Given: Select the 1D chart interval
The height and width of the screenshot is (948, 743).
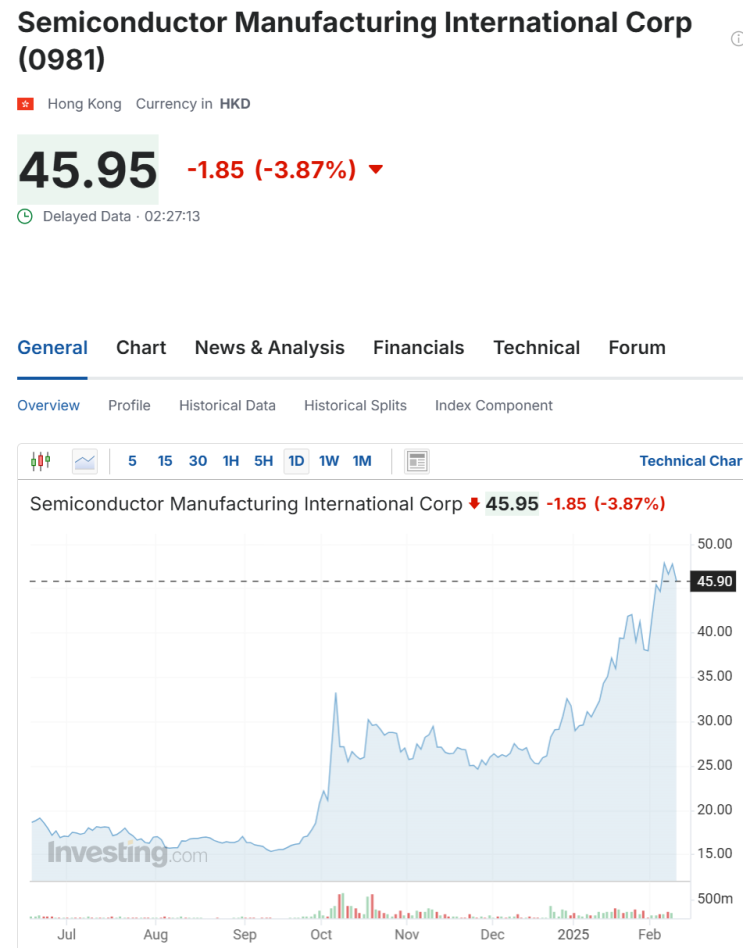Looking at the screenshot, I should pos(296,461).
